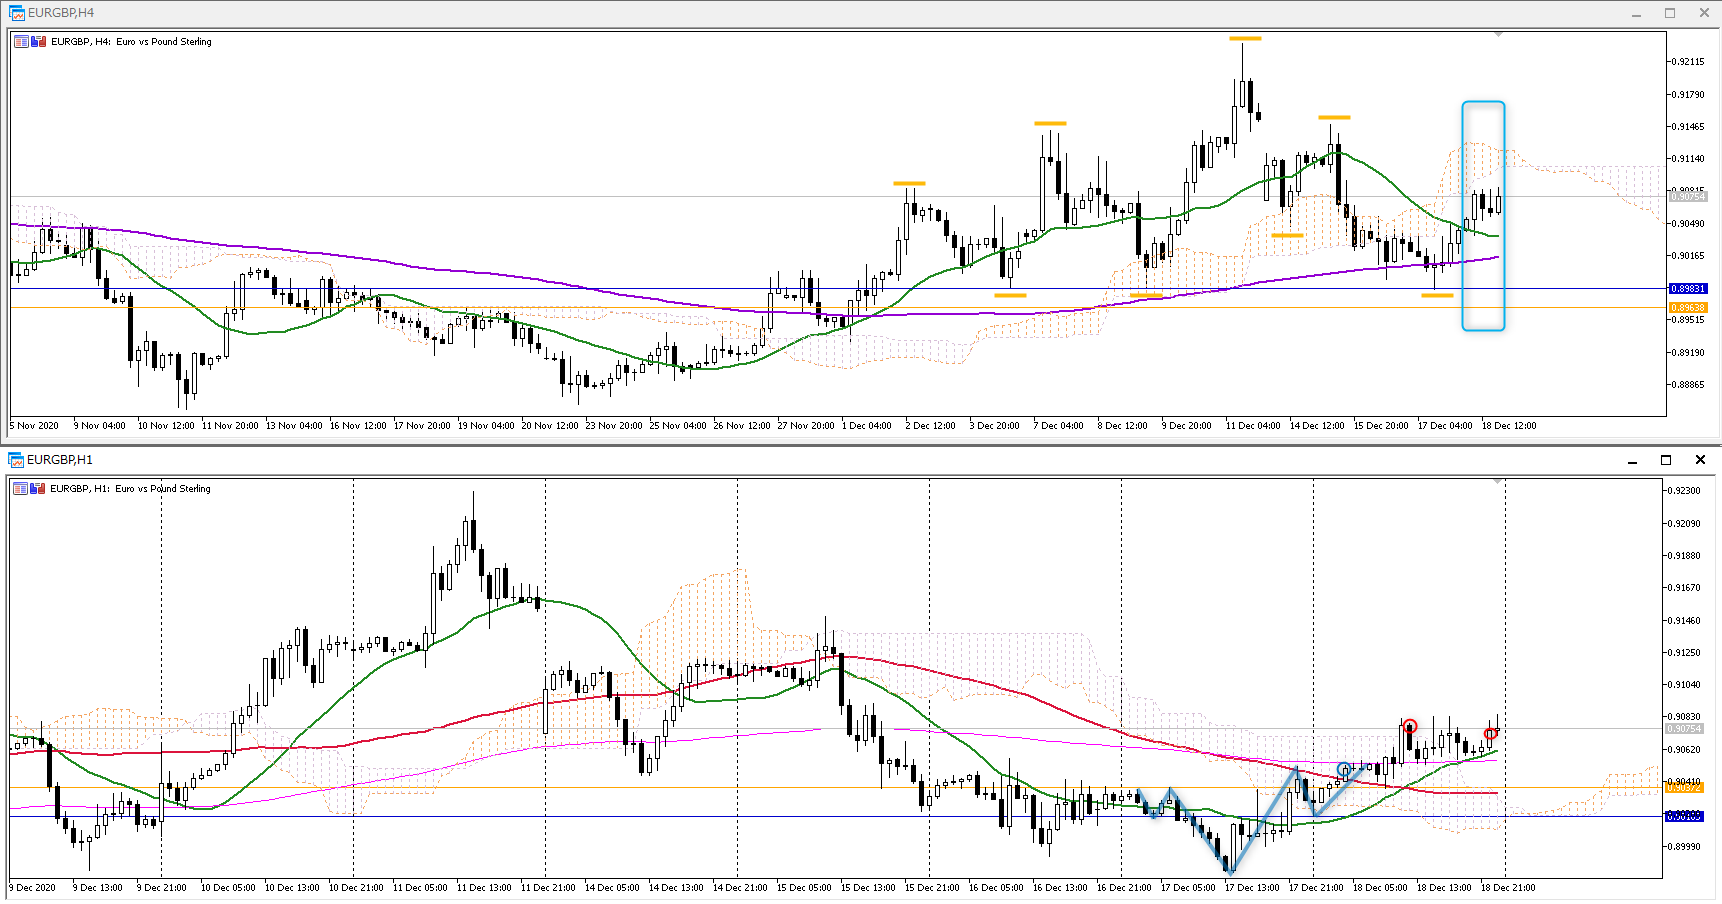The image size is (1722, 904).
Task: Click the EURGBP,H4 title bar text
Action: 61,13
